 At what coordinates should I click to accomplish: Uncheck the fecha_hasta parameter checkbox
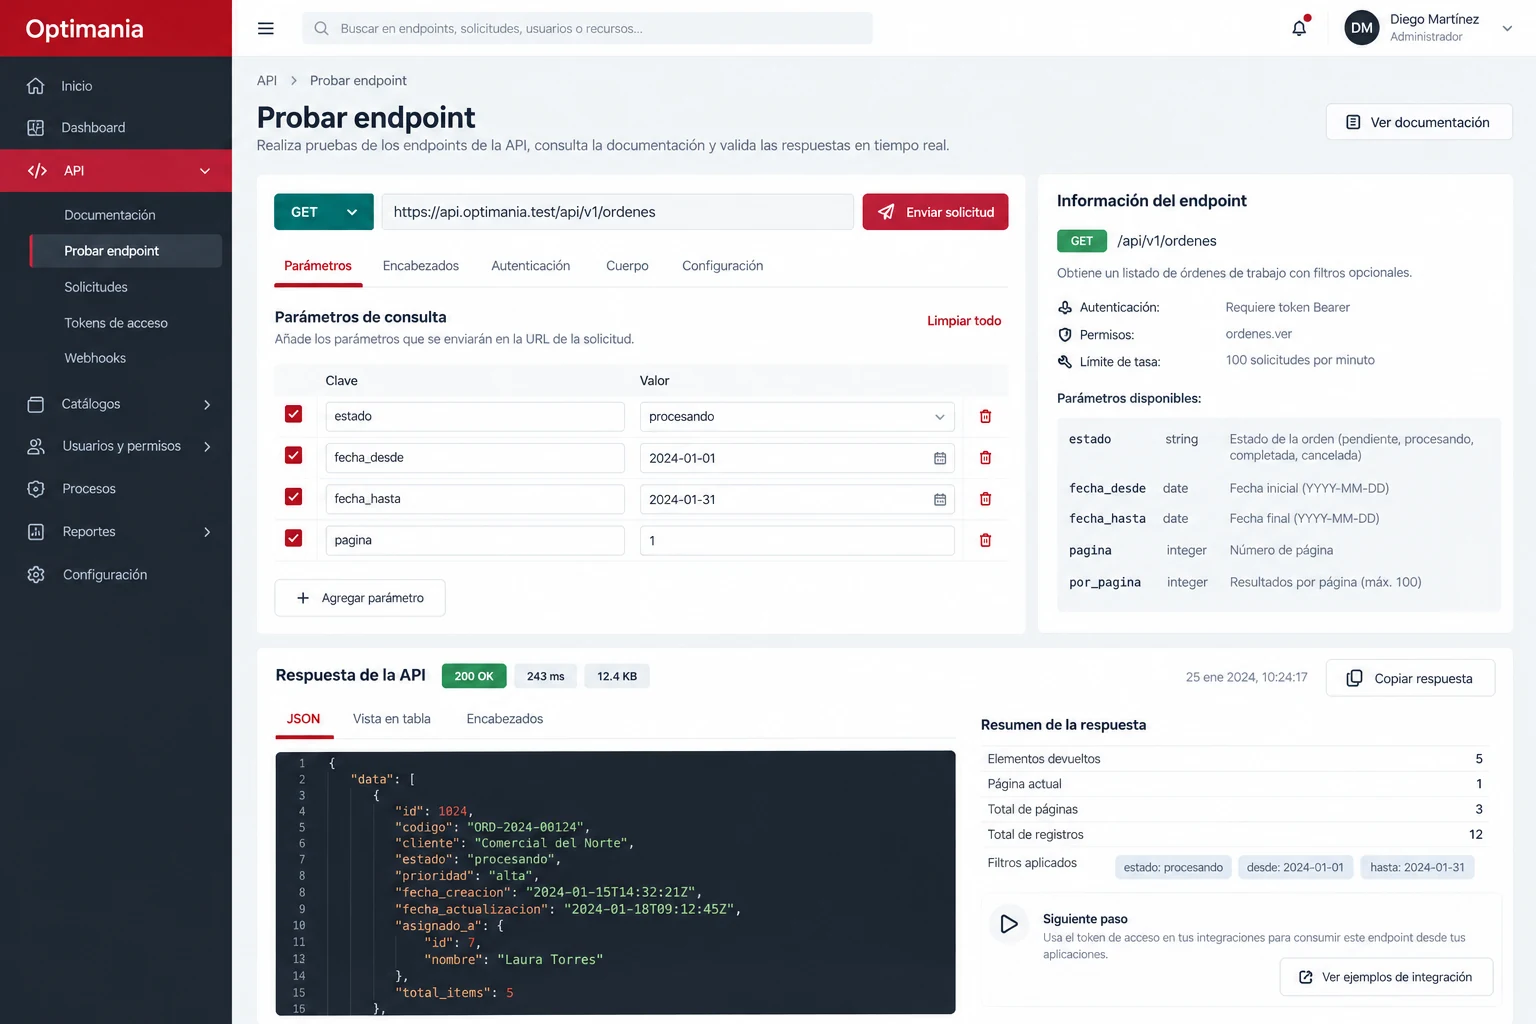pyautogui.click(x=293, y=496)
